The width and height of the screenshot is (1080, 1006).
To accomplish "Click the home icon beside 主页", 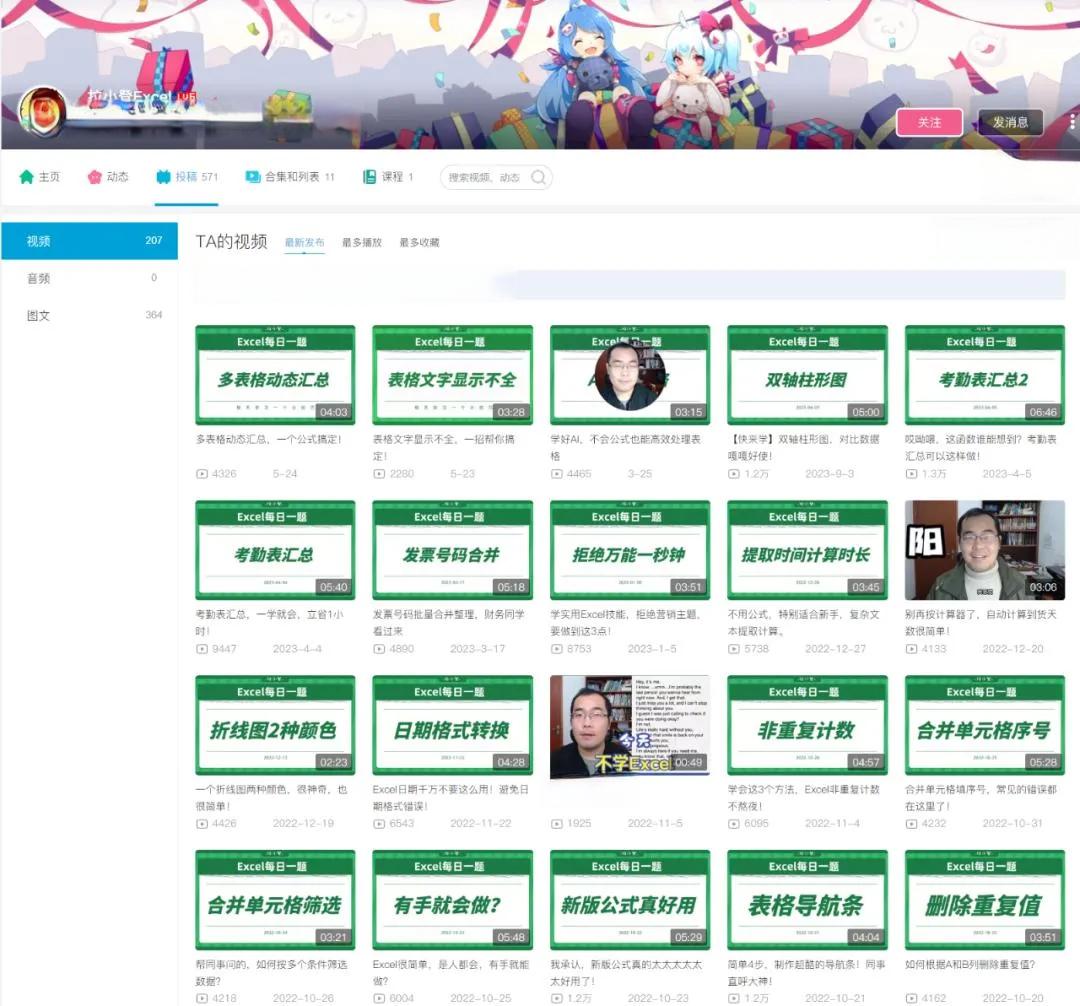I will [x=27, y=177].
